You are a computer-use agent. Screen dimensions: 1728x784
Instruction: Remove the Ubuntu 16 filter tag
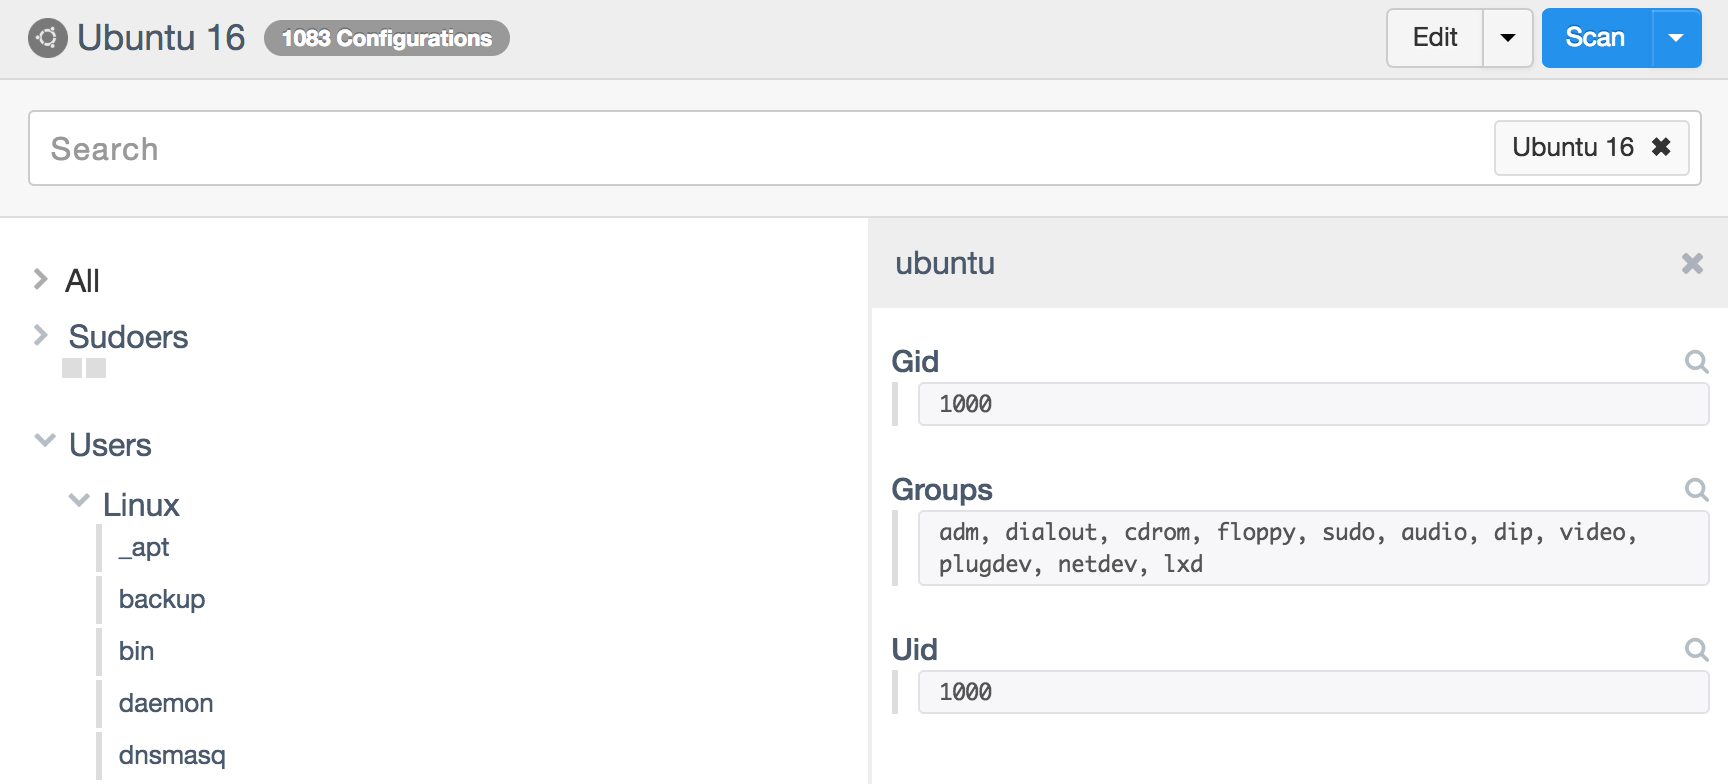coord(1661,147)
